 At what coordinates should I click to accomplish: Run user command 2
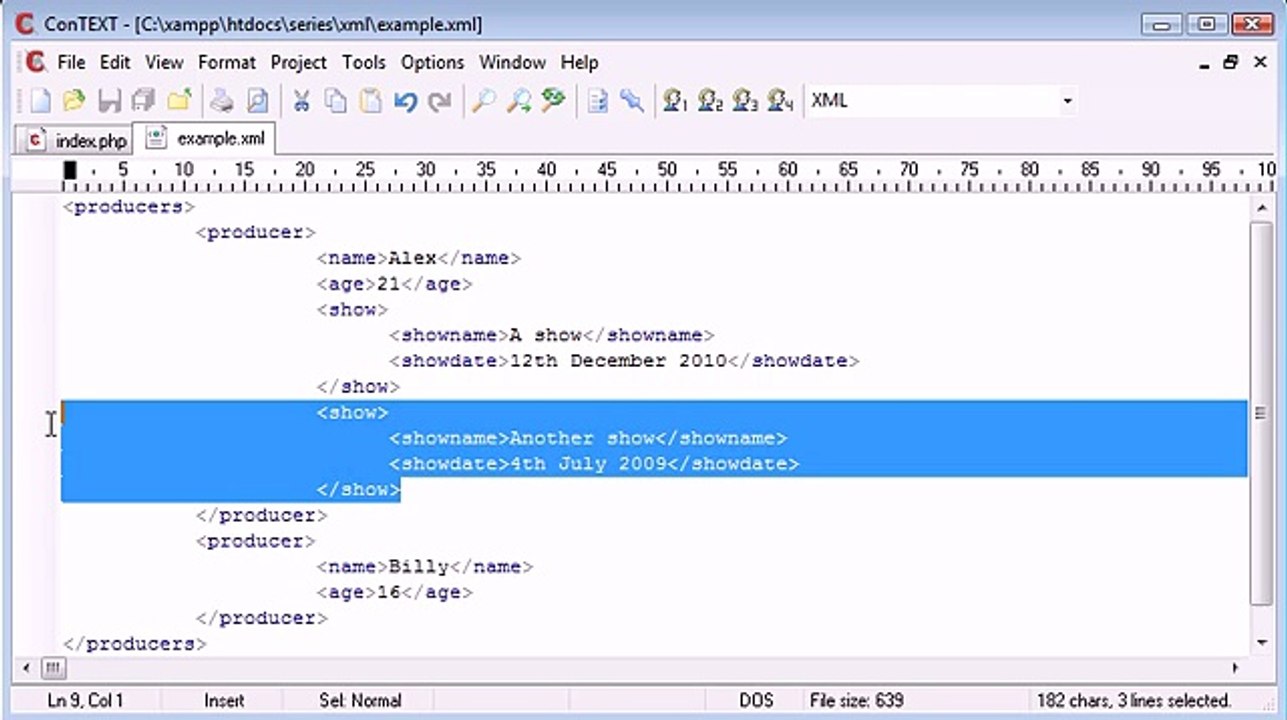[x=711, y=100]
